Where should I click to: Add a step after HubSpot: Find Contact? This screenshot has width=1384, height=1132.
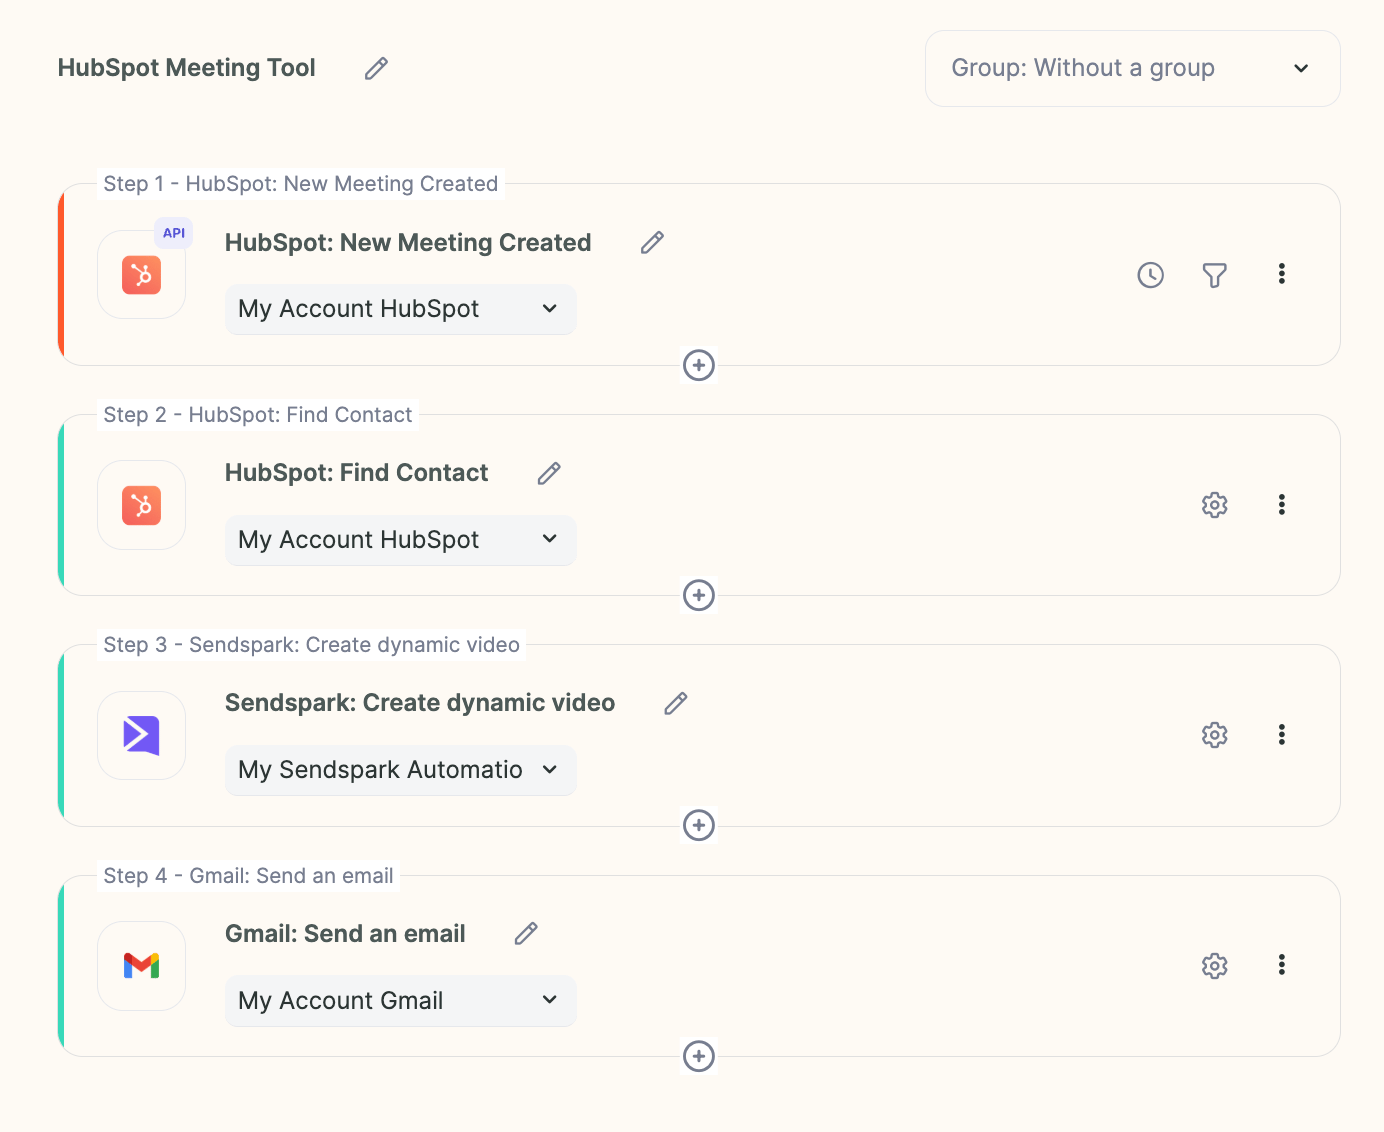[699, 595]
